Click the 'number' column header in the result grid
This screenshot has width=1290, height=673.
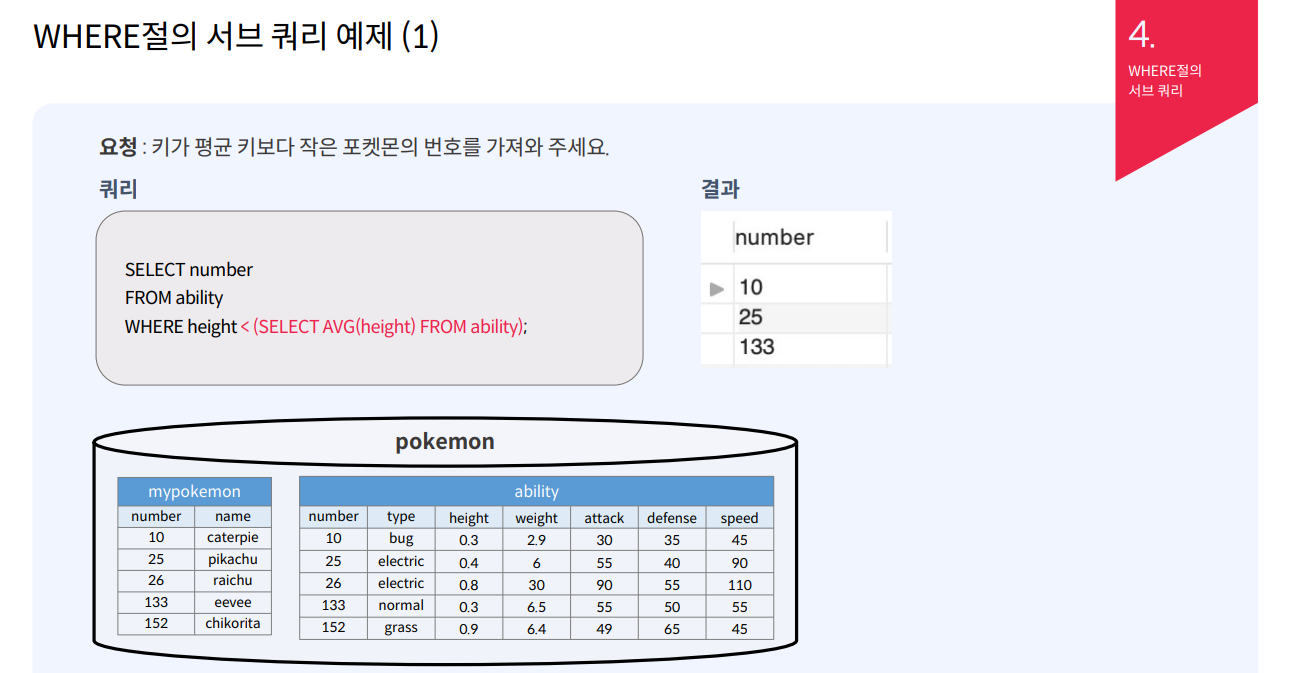click(774, 237)
